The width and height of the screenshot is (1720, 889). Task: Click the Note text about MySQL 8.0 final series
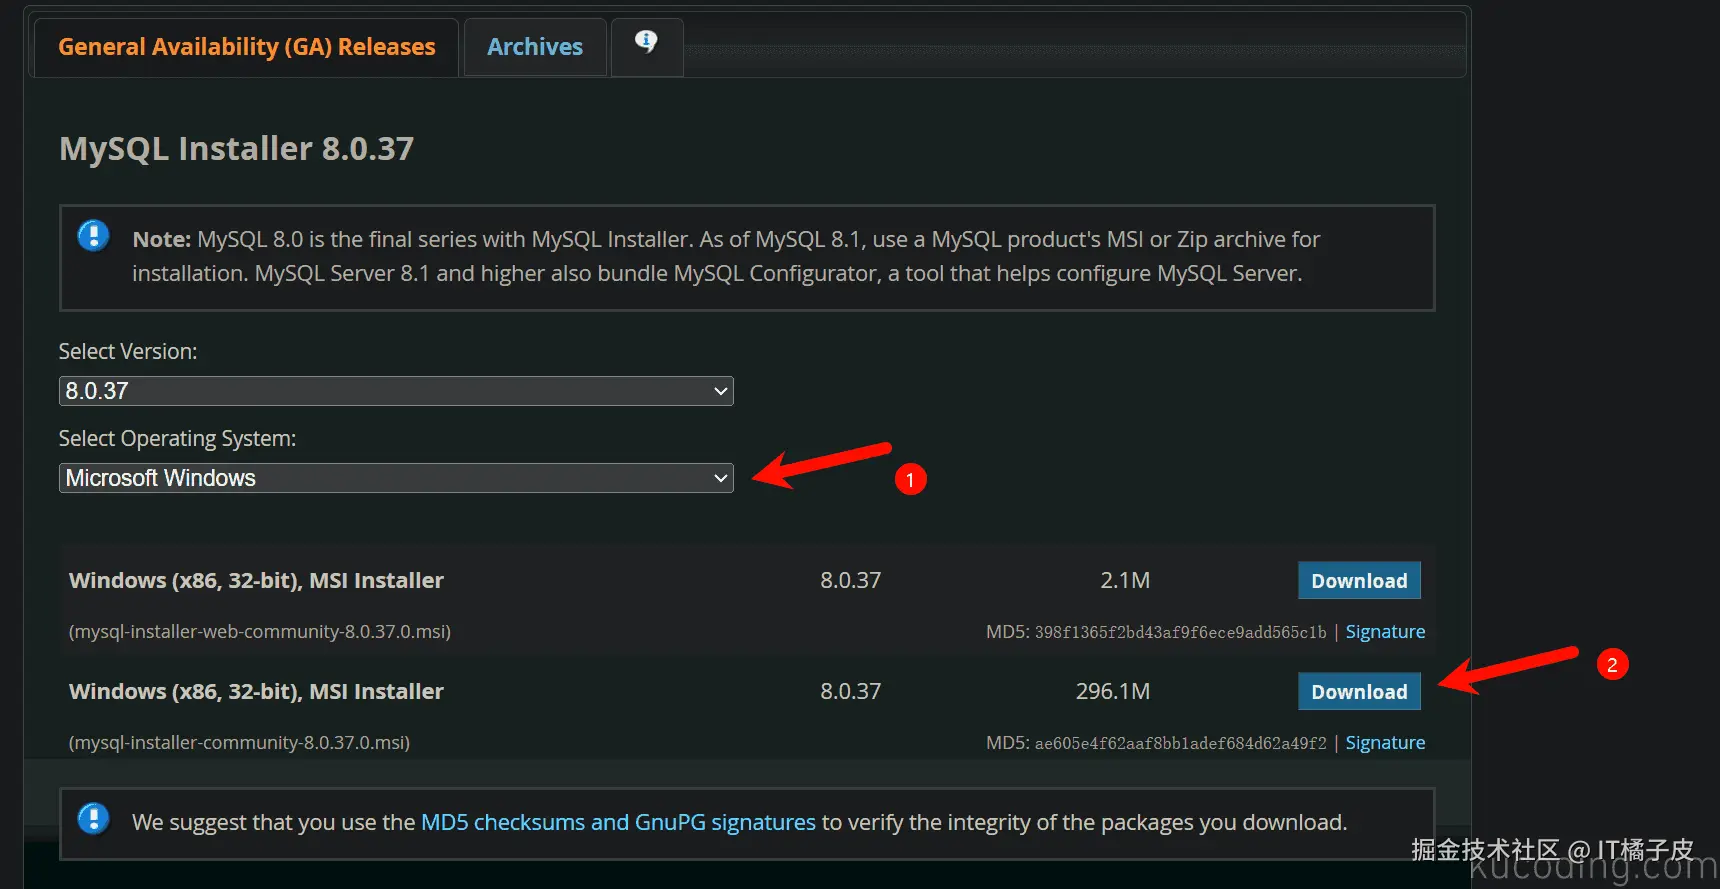[x=726, y=257]
